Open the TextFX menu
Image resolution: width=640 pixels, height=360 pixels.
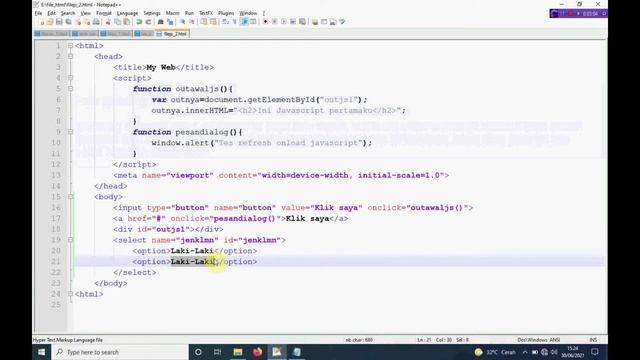(206, 13)
